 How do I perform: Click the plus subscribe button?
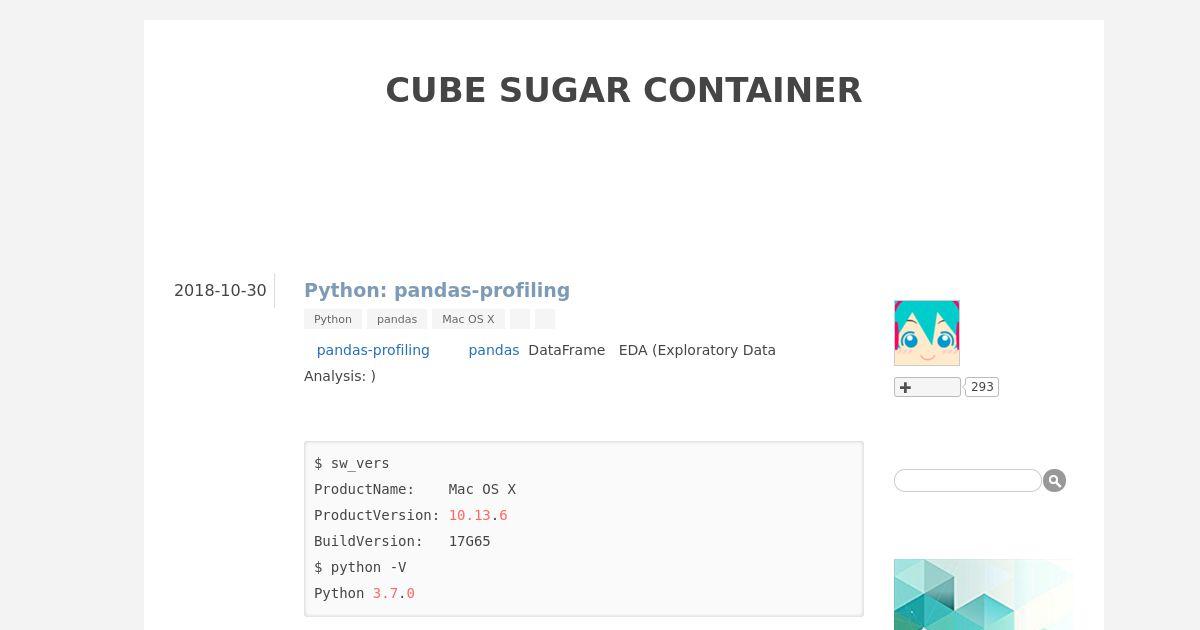tap(927, 387)
